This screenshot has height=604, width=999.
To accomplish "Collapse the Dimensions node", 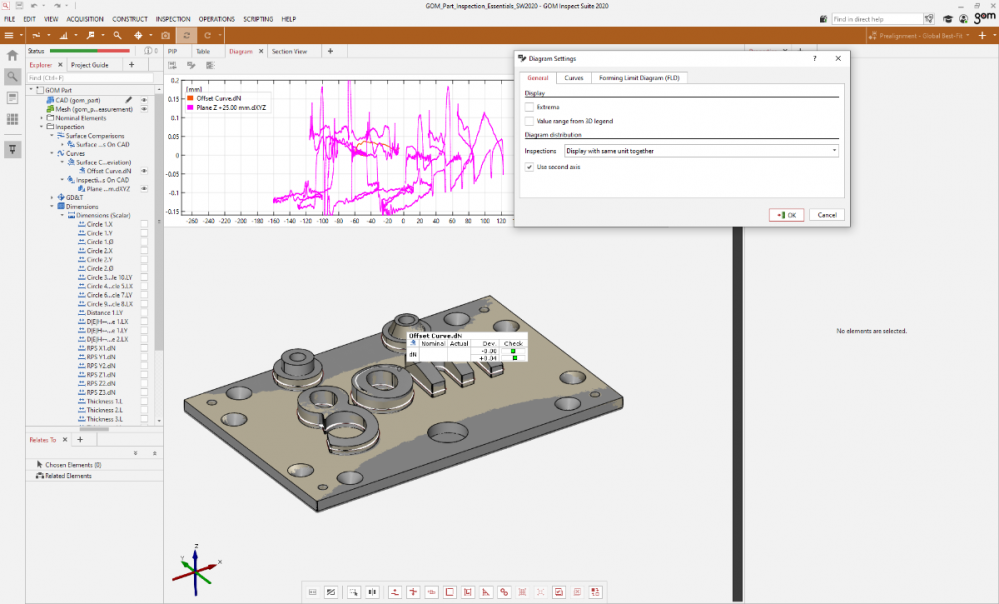I will pyautogui.click(x=52, y=206).
